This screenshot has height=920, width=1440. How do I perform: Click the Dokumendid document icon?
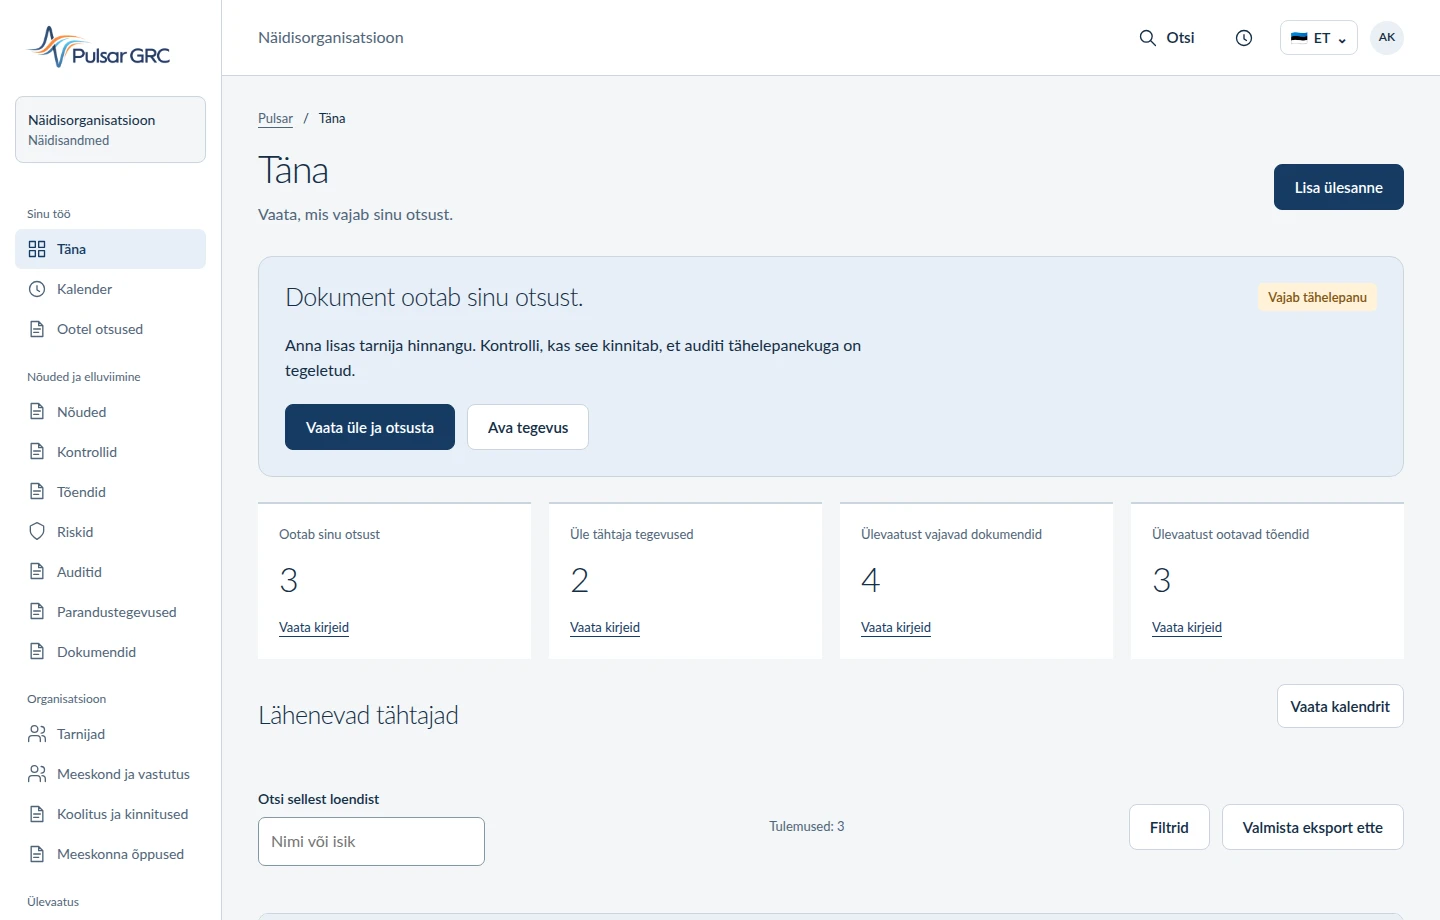(37, 652)
